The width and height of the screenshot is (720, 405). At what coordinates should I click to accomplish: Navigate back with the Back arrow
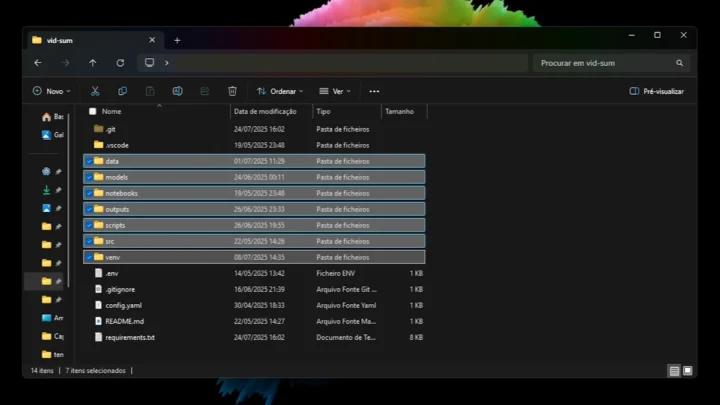38,63
